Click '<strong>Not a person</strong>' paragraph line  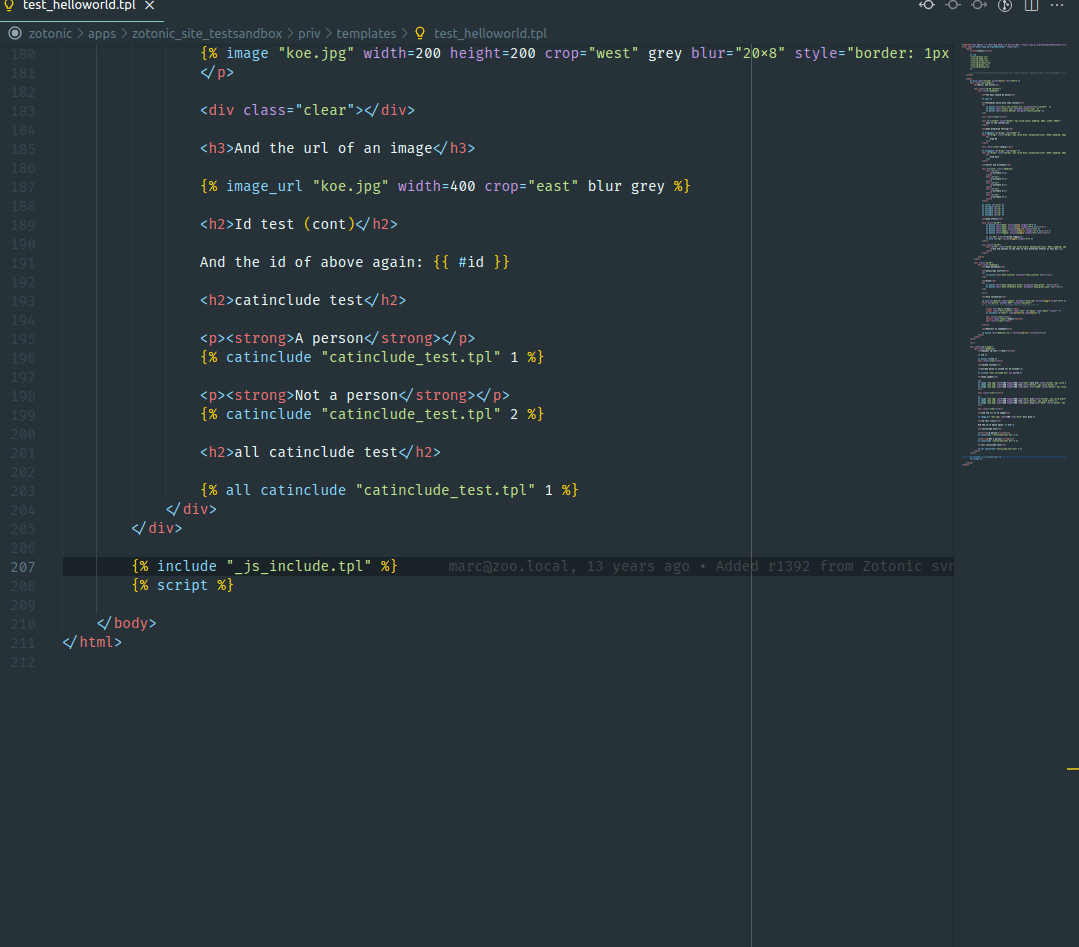pyautogui.click(x=354, y=396)
